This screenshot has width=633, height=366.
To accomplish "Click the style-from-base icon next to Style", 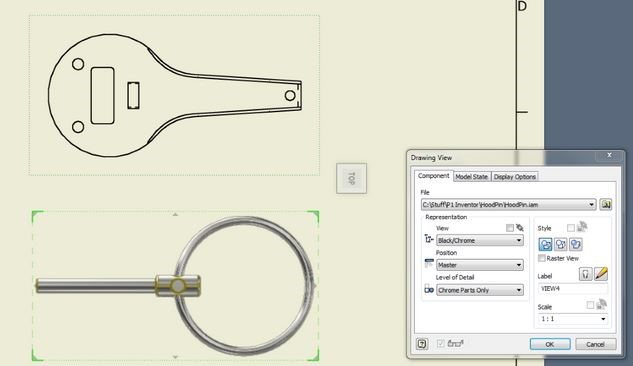I will [582, 227].
